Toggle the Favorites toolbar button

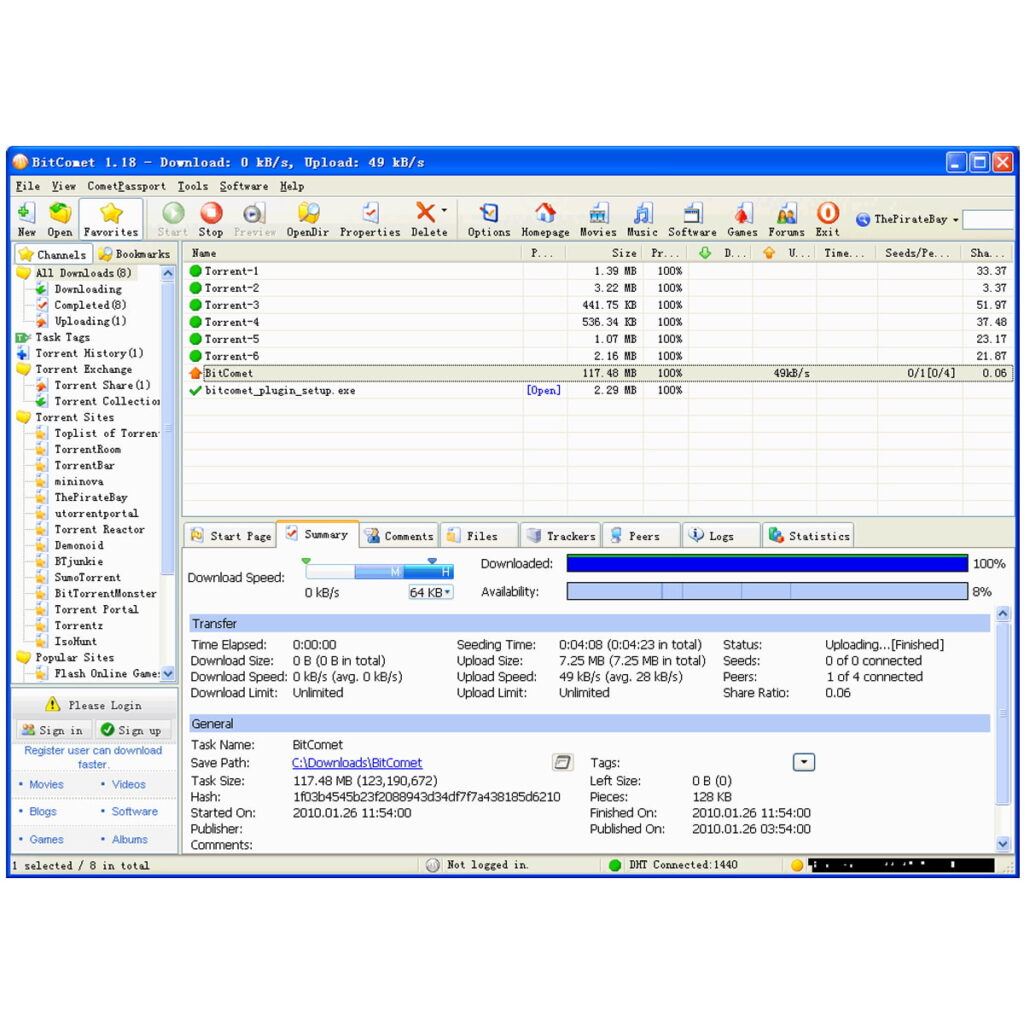[111, 219]
